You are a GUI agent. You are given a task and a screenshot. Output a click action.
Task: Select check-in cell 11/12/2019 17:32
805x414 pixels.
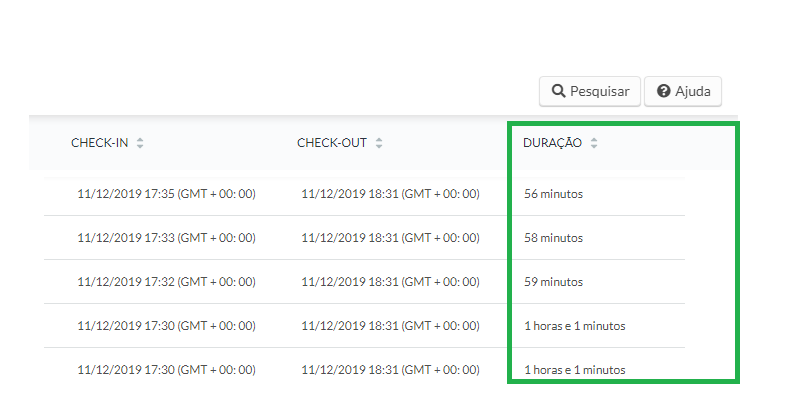click(x=166, y=282)
